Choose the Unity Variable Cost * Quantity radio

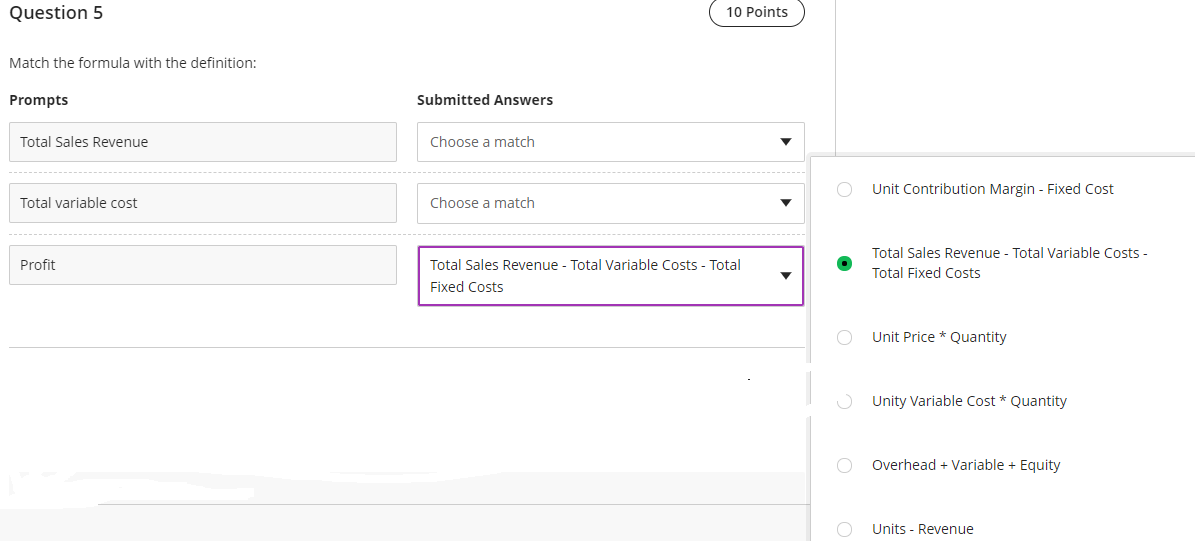[844, 402]
